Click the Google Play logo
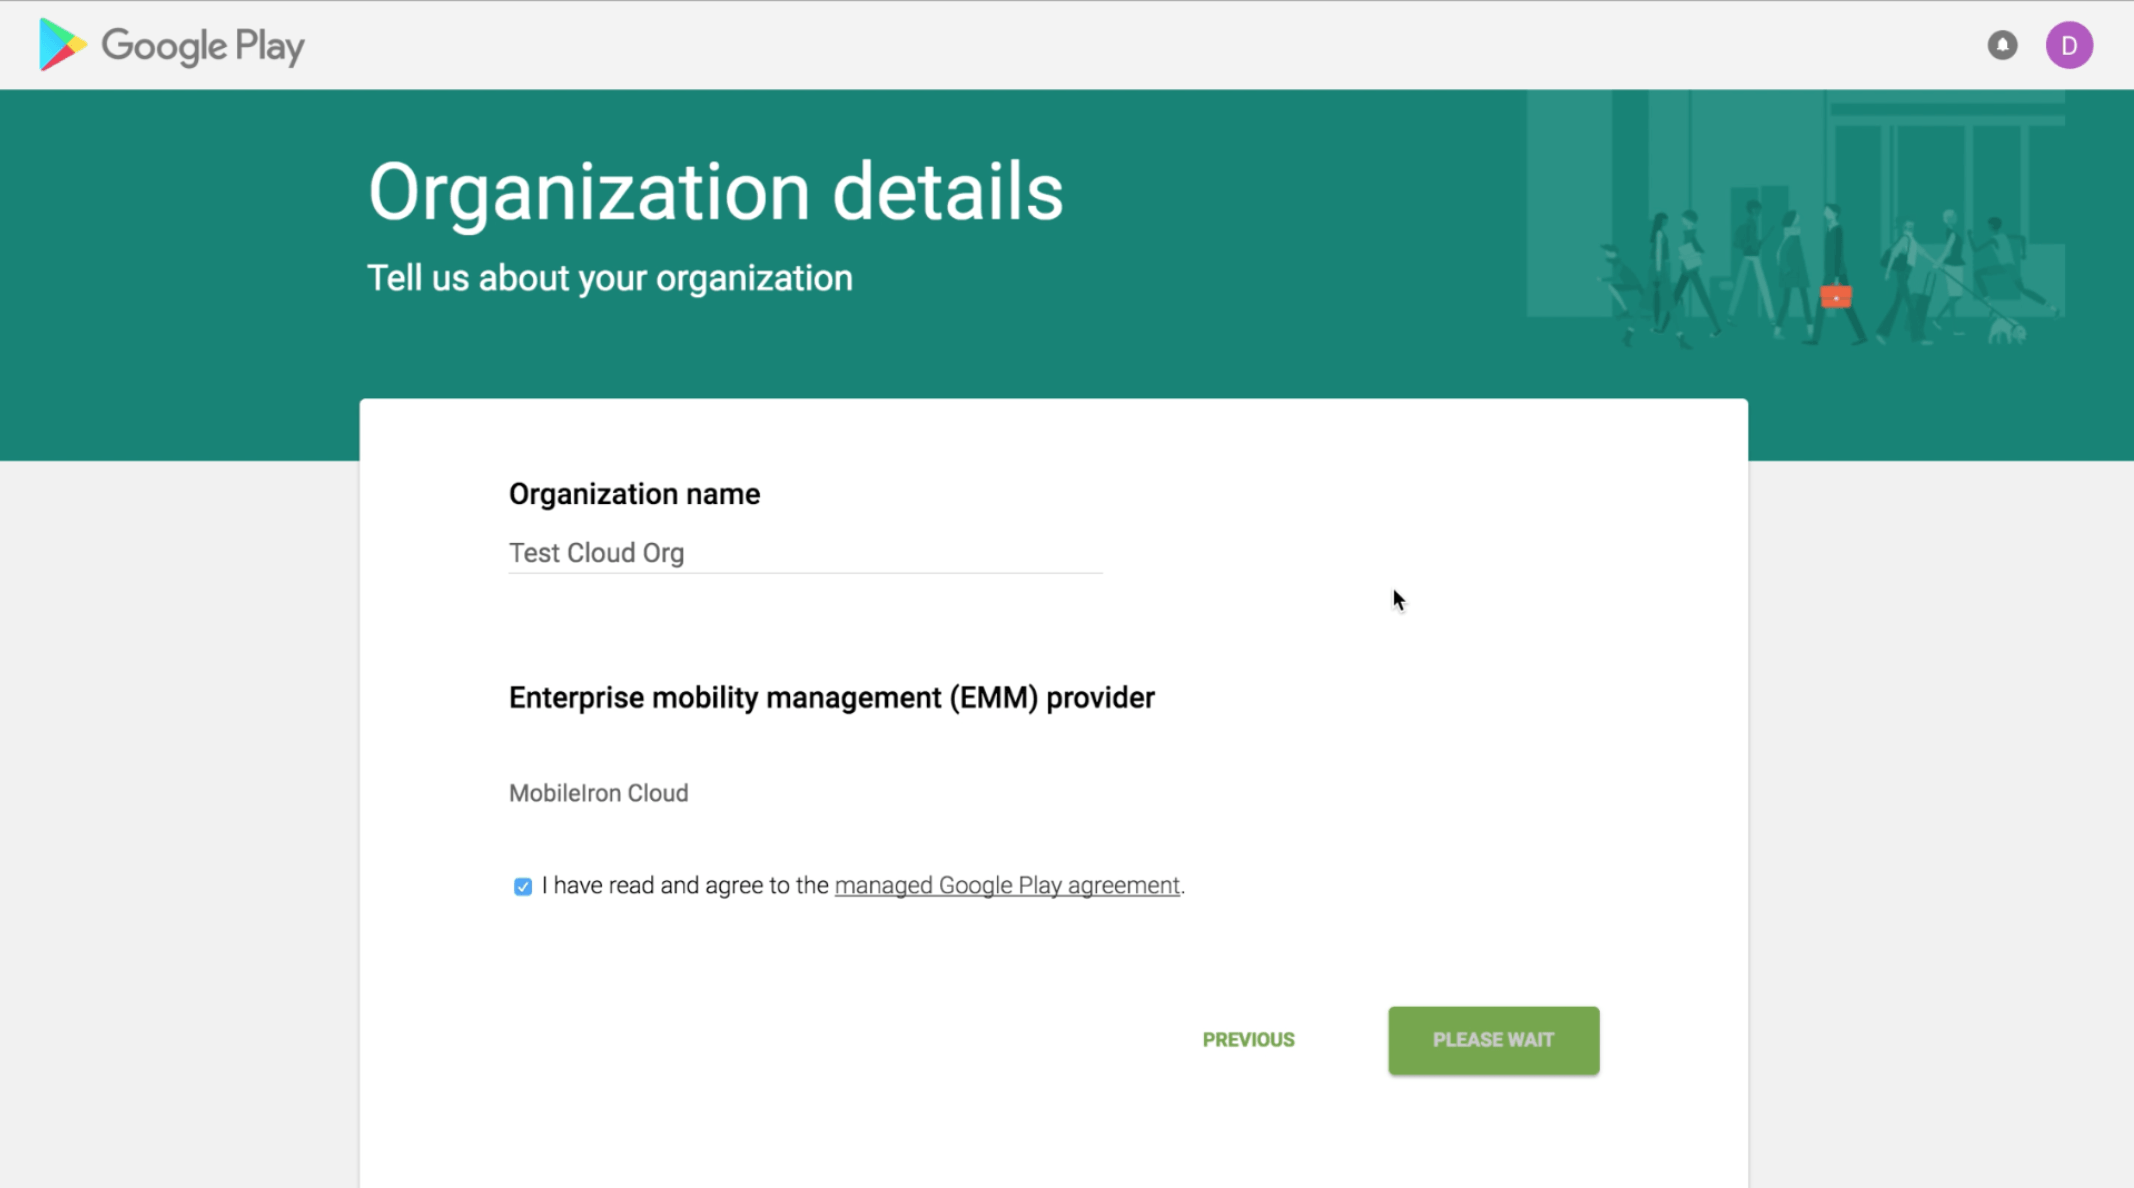Screen dimensions: 2134x1188 [171, 45]
